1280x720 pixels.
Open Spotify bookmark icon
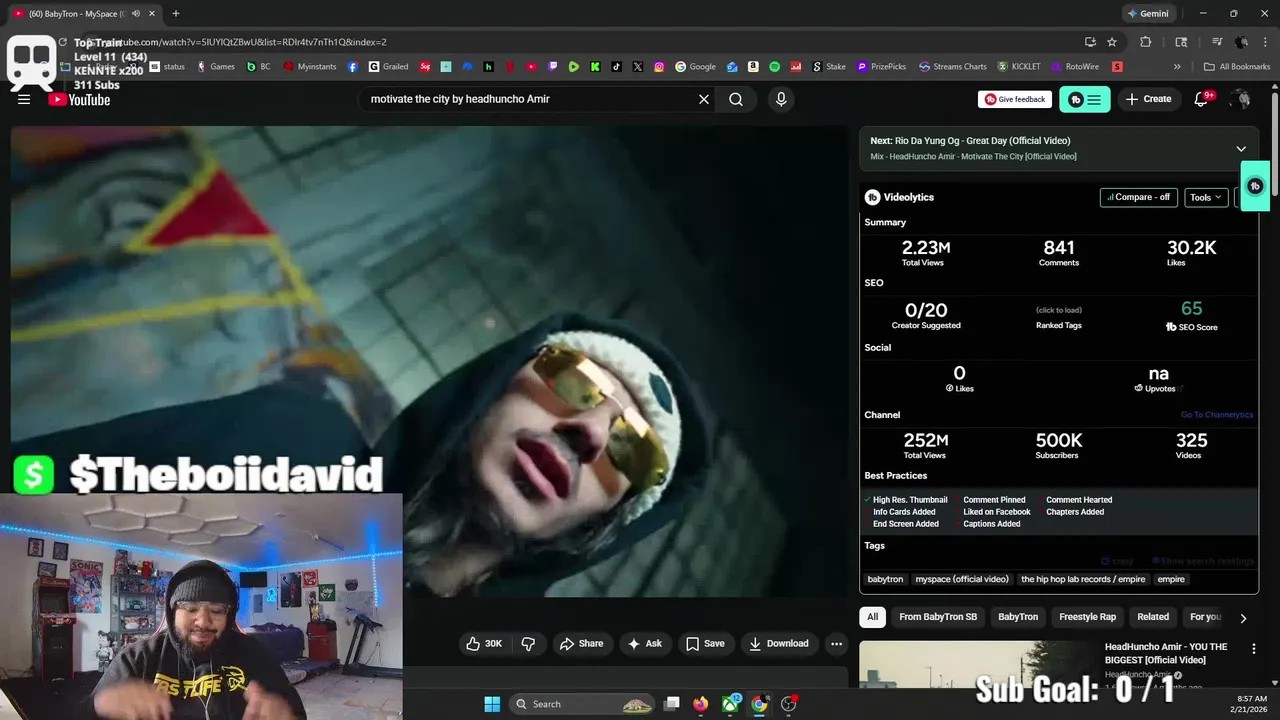(x=775, y=67)
